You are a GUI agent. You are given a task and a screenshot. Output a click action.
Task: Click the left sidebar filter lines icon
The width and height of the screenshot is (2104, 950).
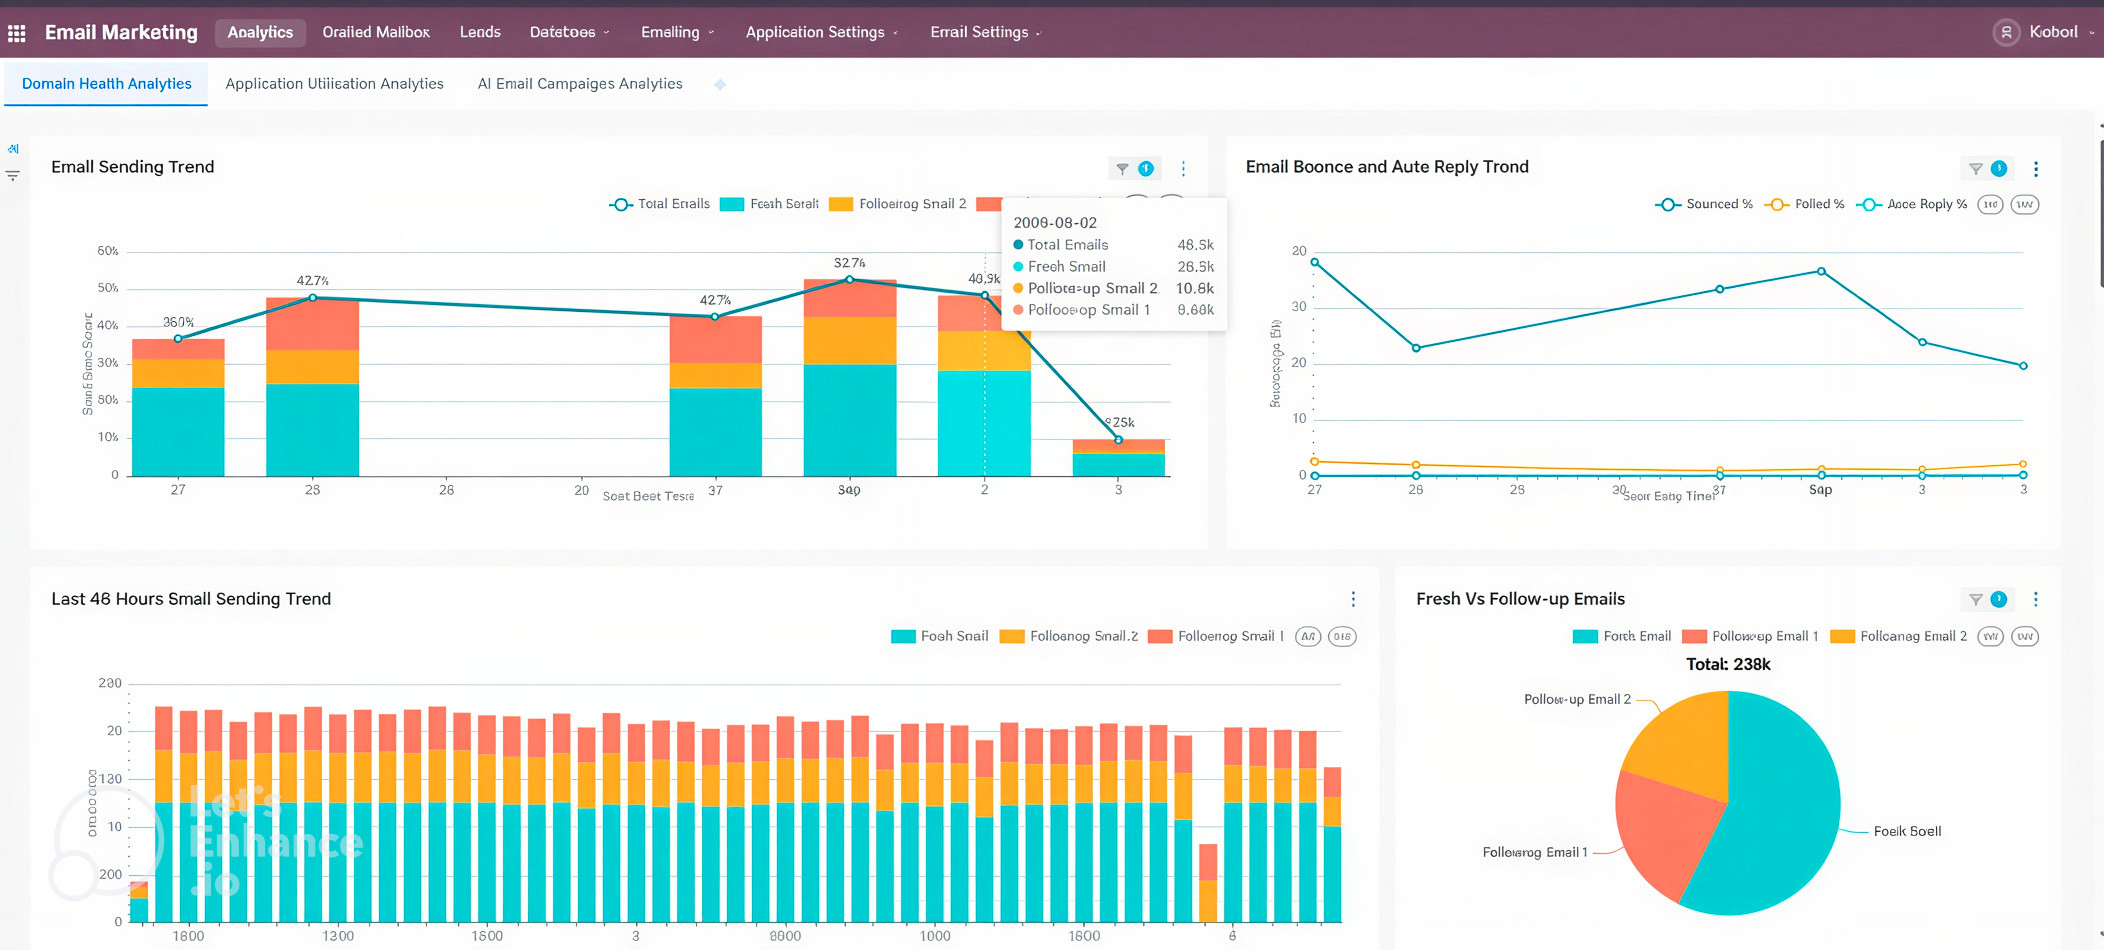click(13, 175)
